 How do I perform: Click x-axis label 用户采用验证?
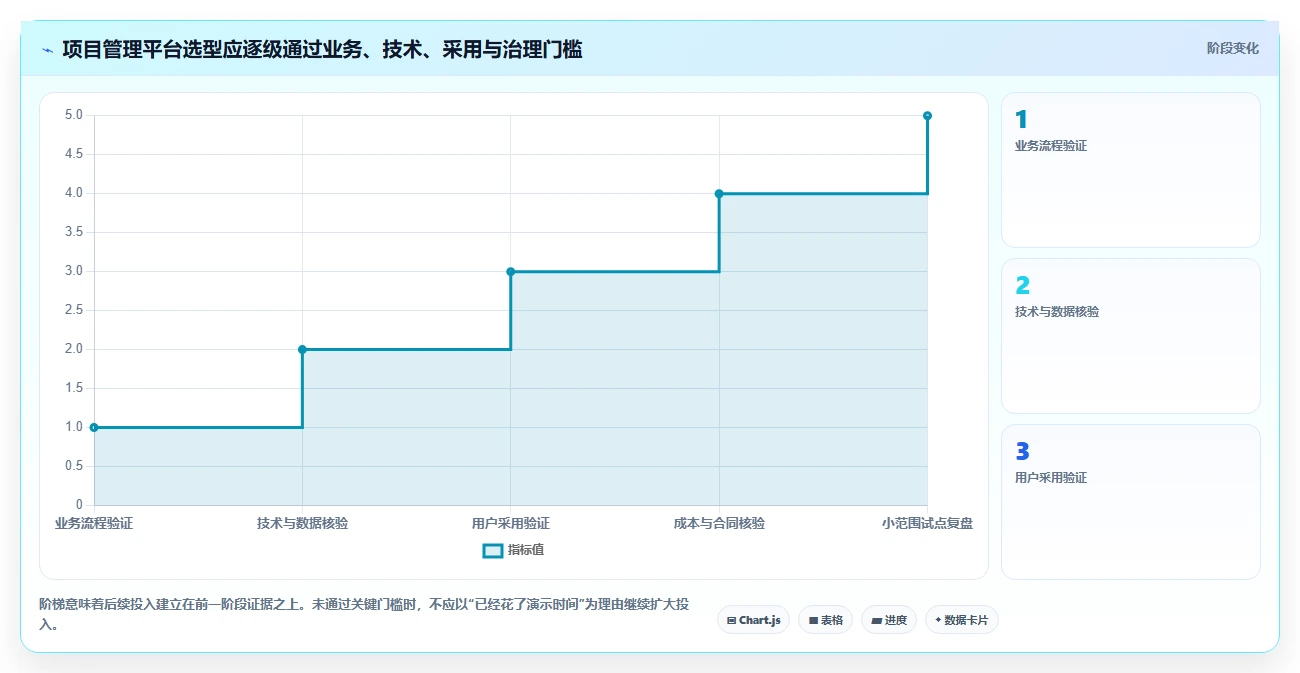(x=510, y=523)
